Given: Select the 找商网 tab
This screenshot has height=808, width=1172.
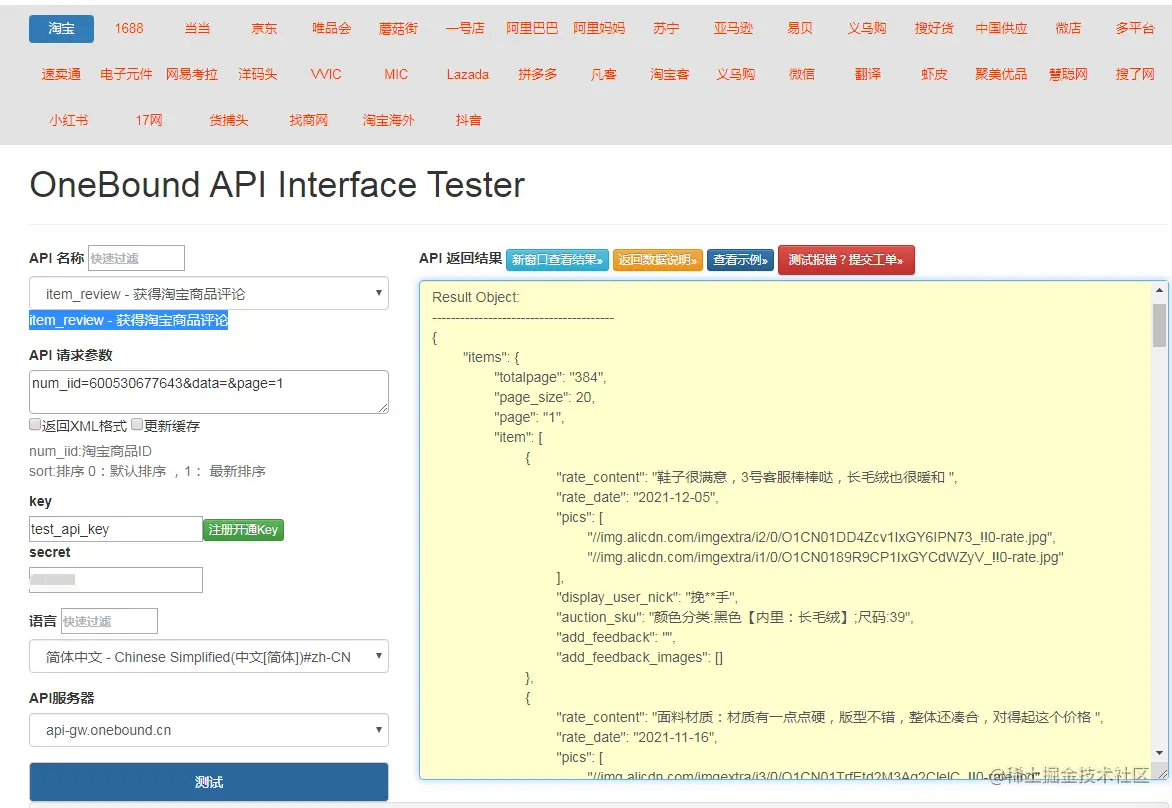Looking at the screenshot, I should click(309, 120).
